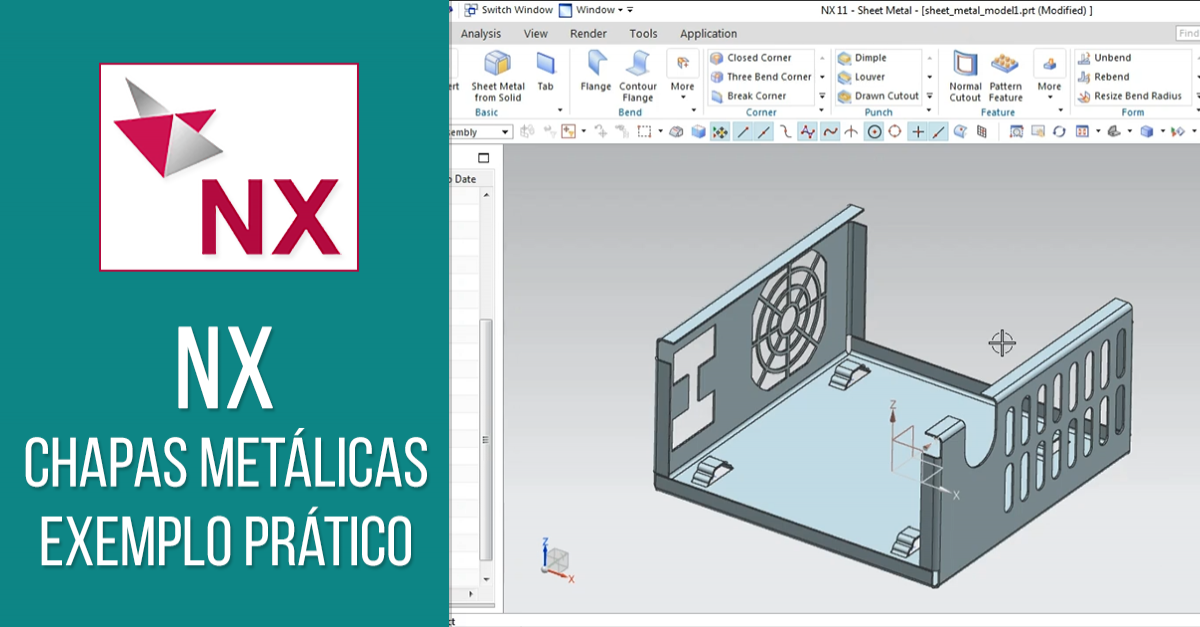Viewport: 1200px width, 627px height.
Task: Click the Sheet Metal from Solid tool
Action: click(497, 76)
